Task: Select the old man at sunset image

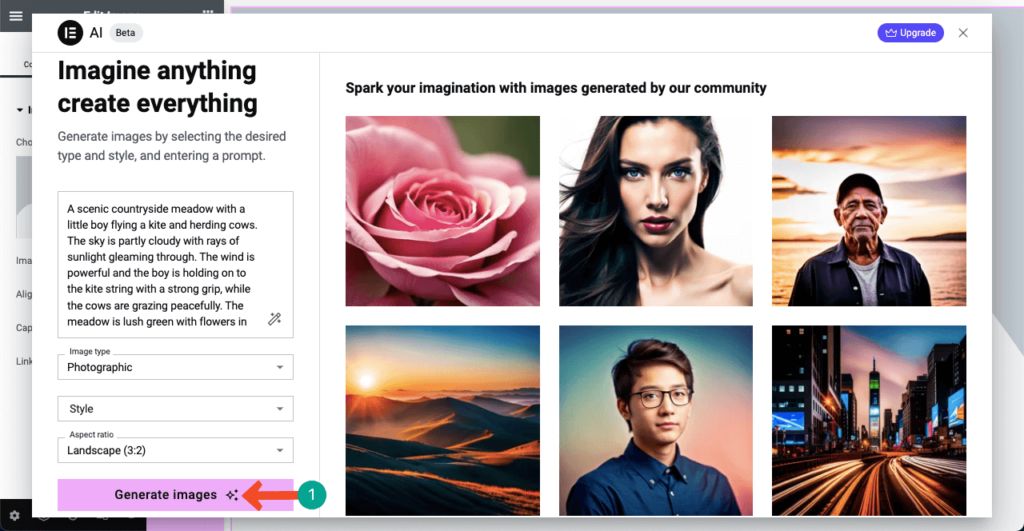Action: pos(868,211)
